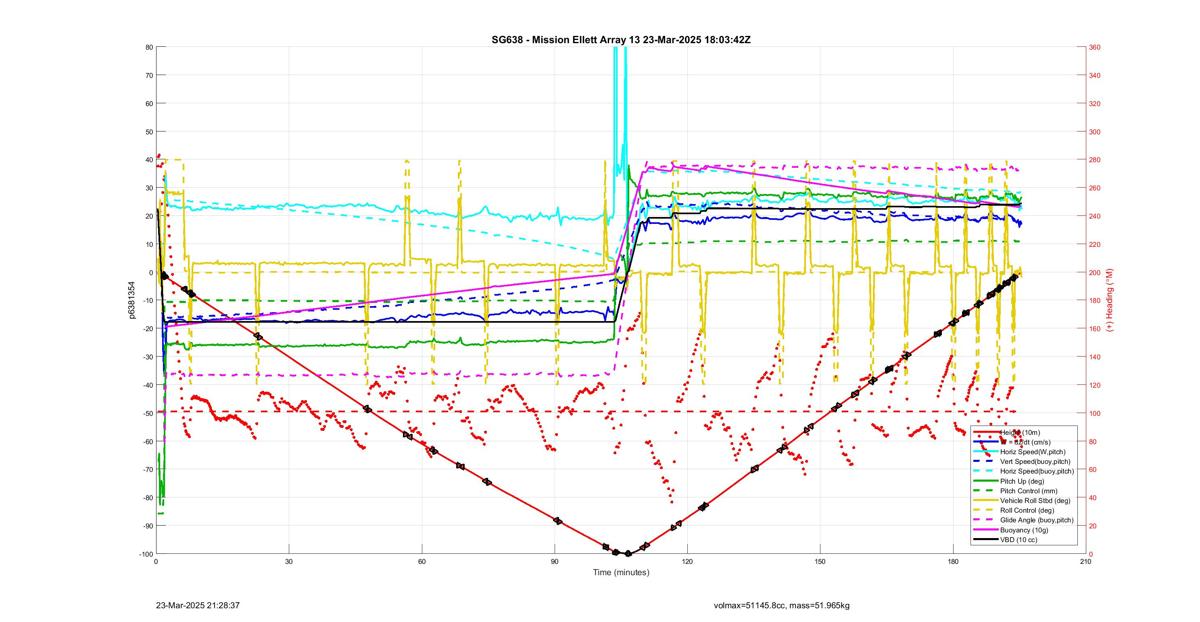Image resolution: width=1200 pixels, height=622 pixels.
Task: Click the right heading axis tick label '200'
Action: pyautogui.click(x=1095, y=273)
